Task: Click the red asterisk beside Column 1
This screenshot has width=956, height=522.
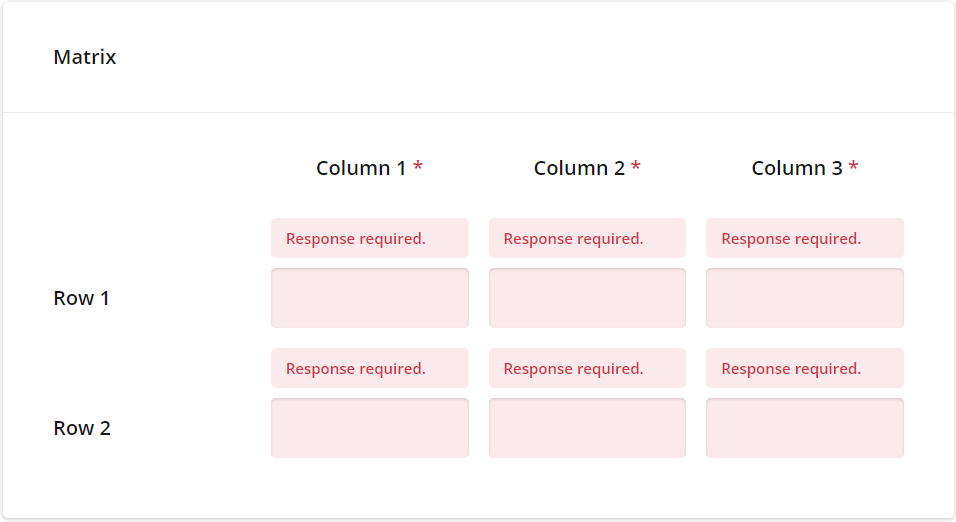Action: [418, 166]
